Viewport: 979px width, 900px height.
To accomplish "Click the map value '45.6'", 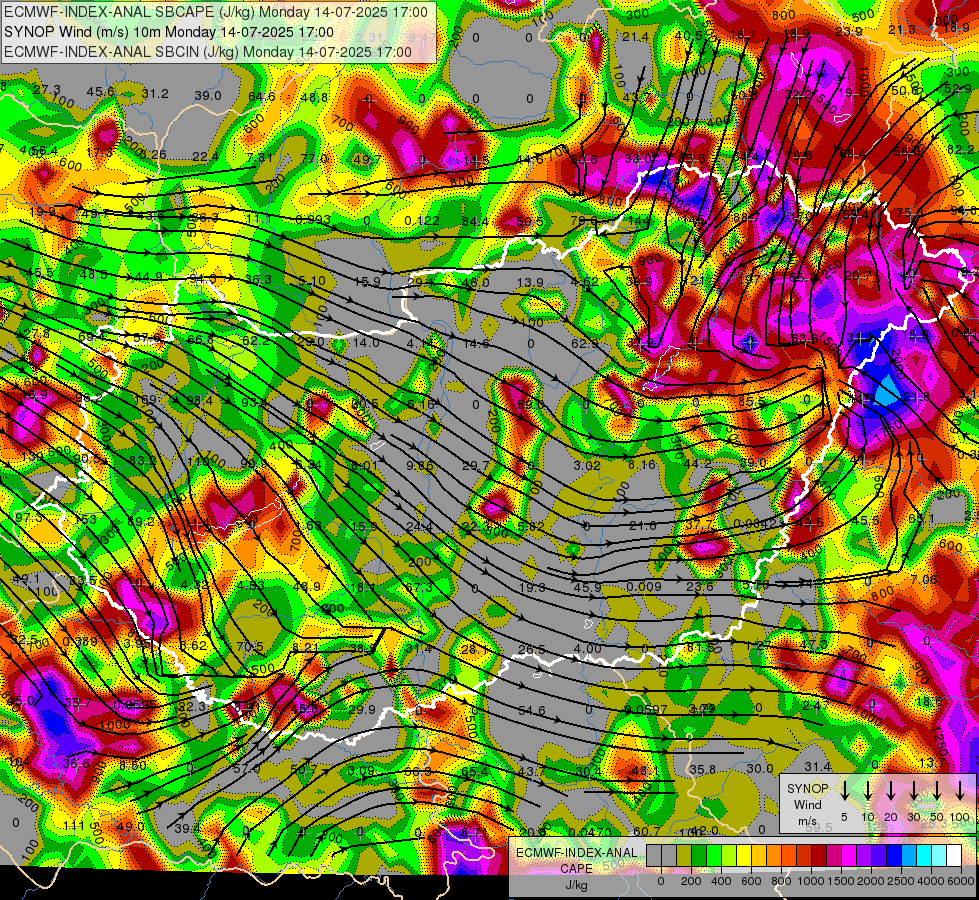I will 101,92.
